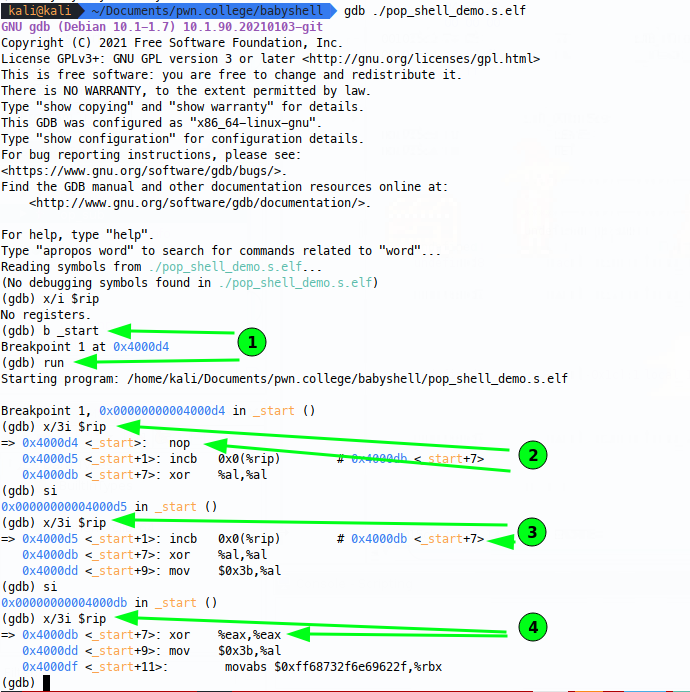Viewport: 690px width, 692px height.
Task: Click the elf path in the Reading symbols line
Action: [x=225, y=267]
